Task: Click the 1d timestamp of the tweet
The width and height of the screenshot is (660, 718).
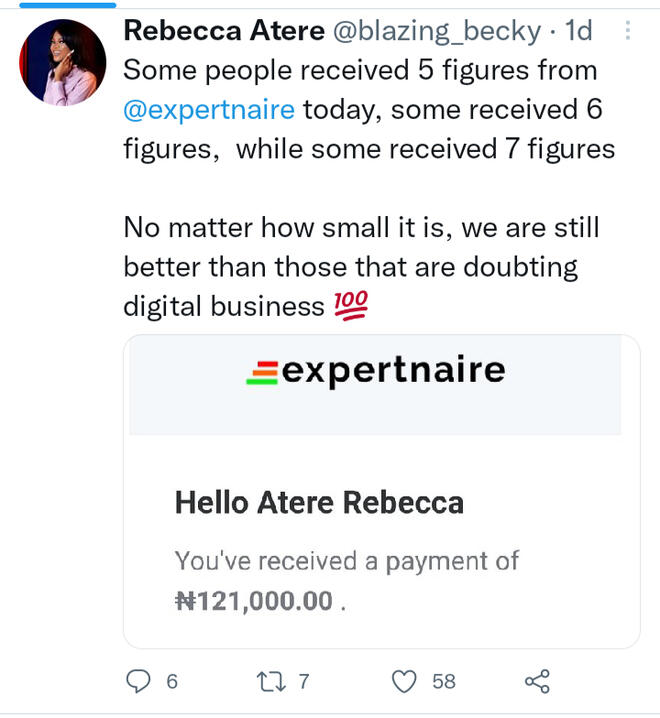Action: click(578, 31)
